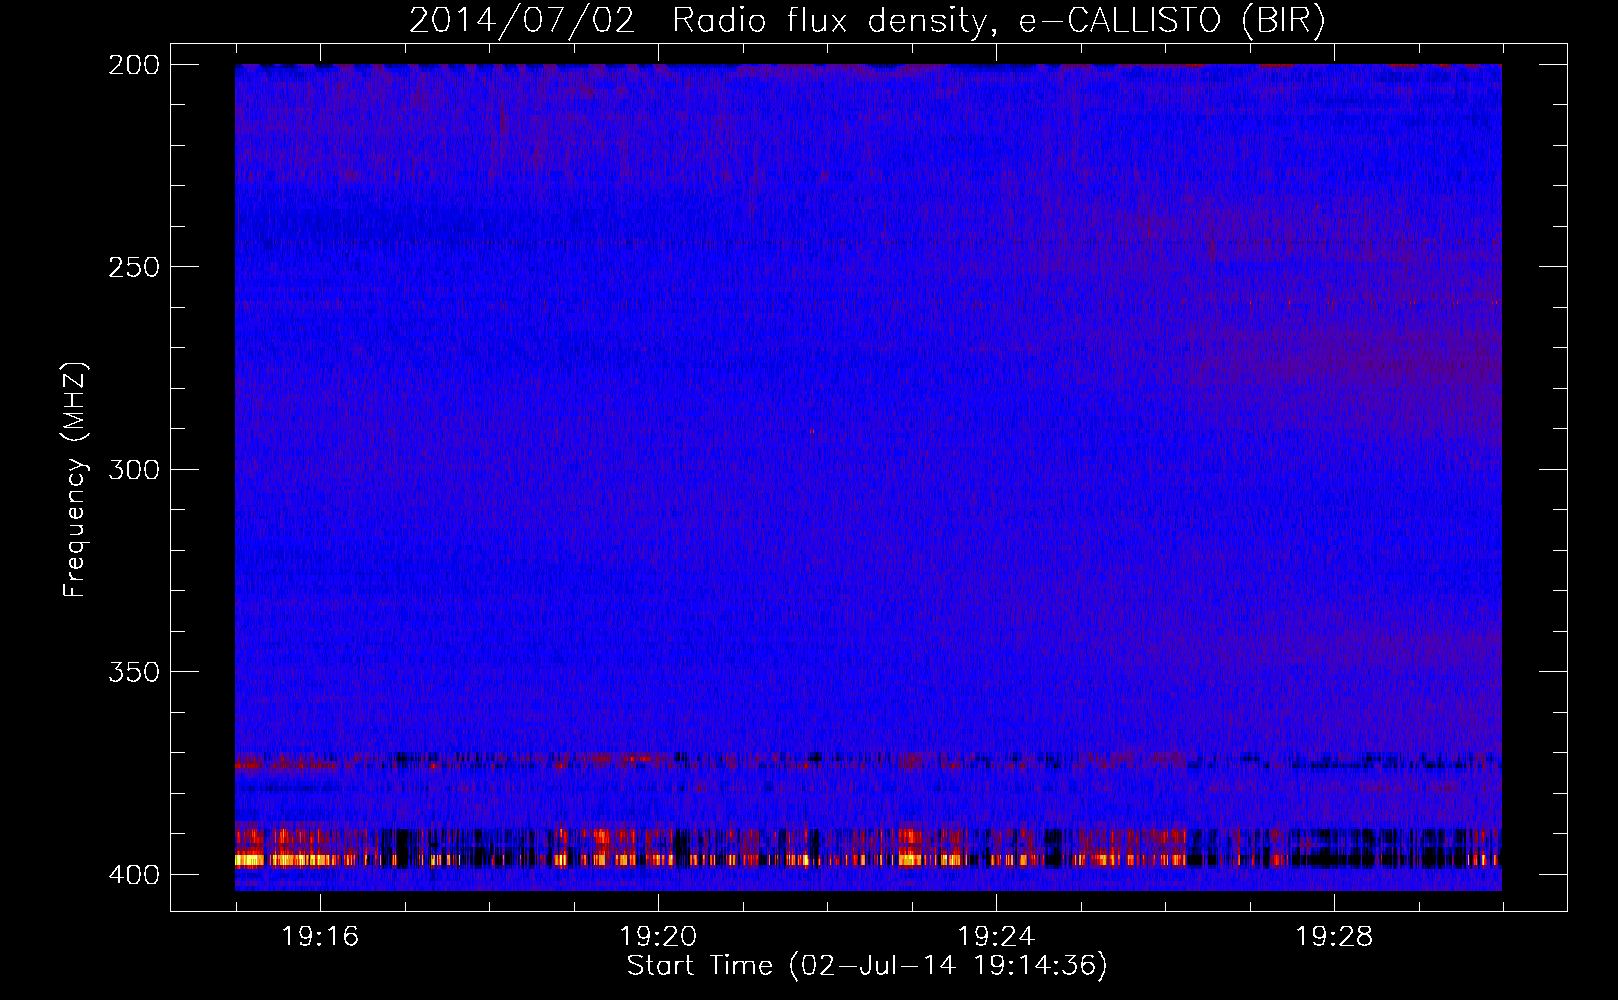Click the 350 frequency tick label
The image size is (1618, 1000).
point(134,671)
